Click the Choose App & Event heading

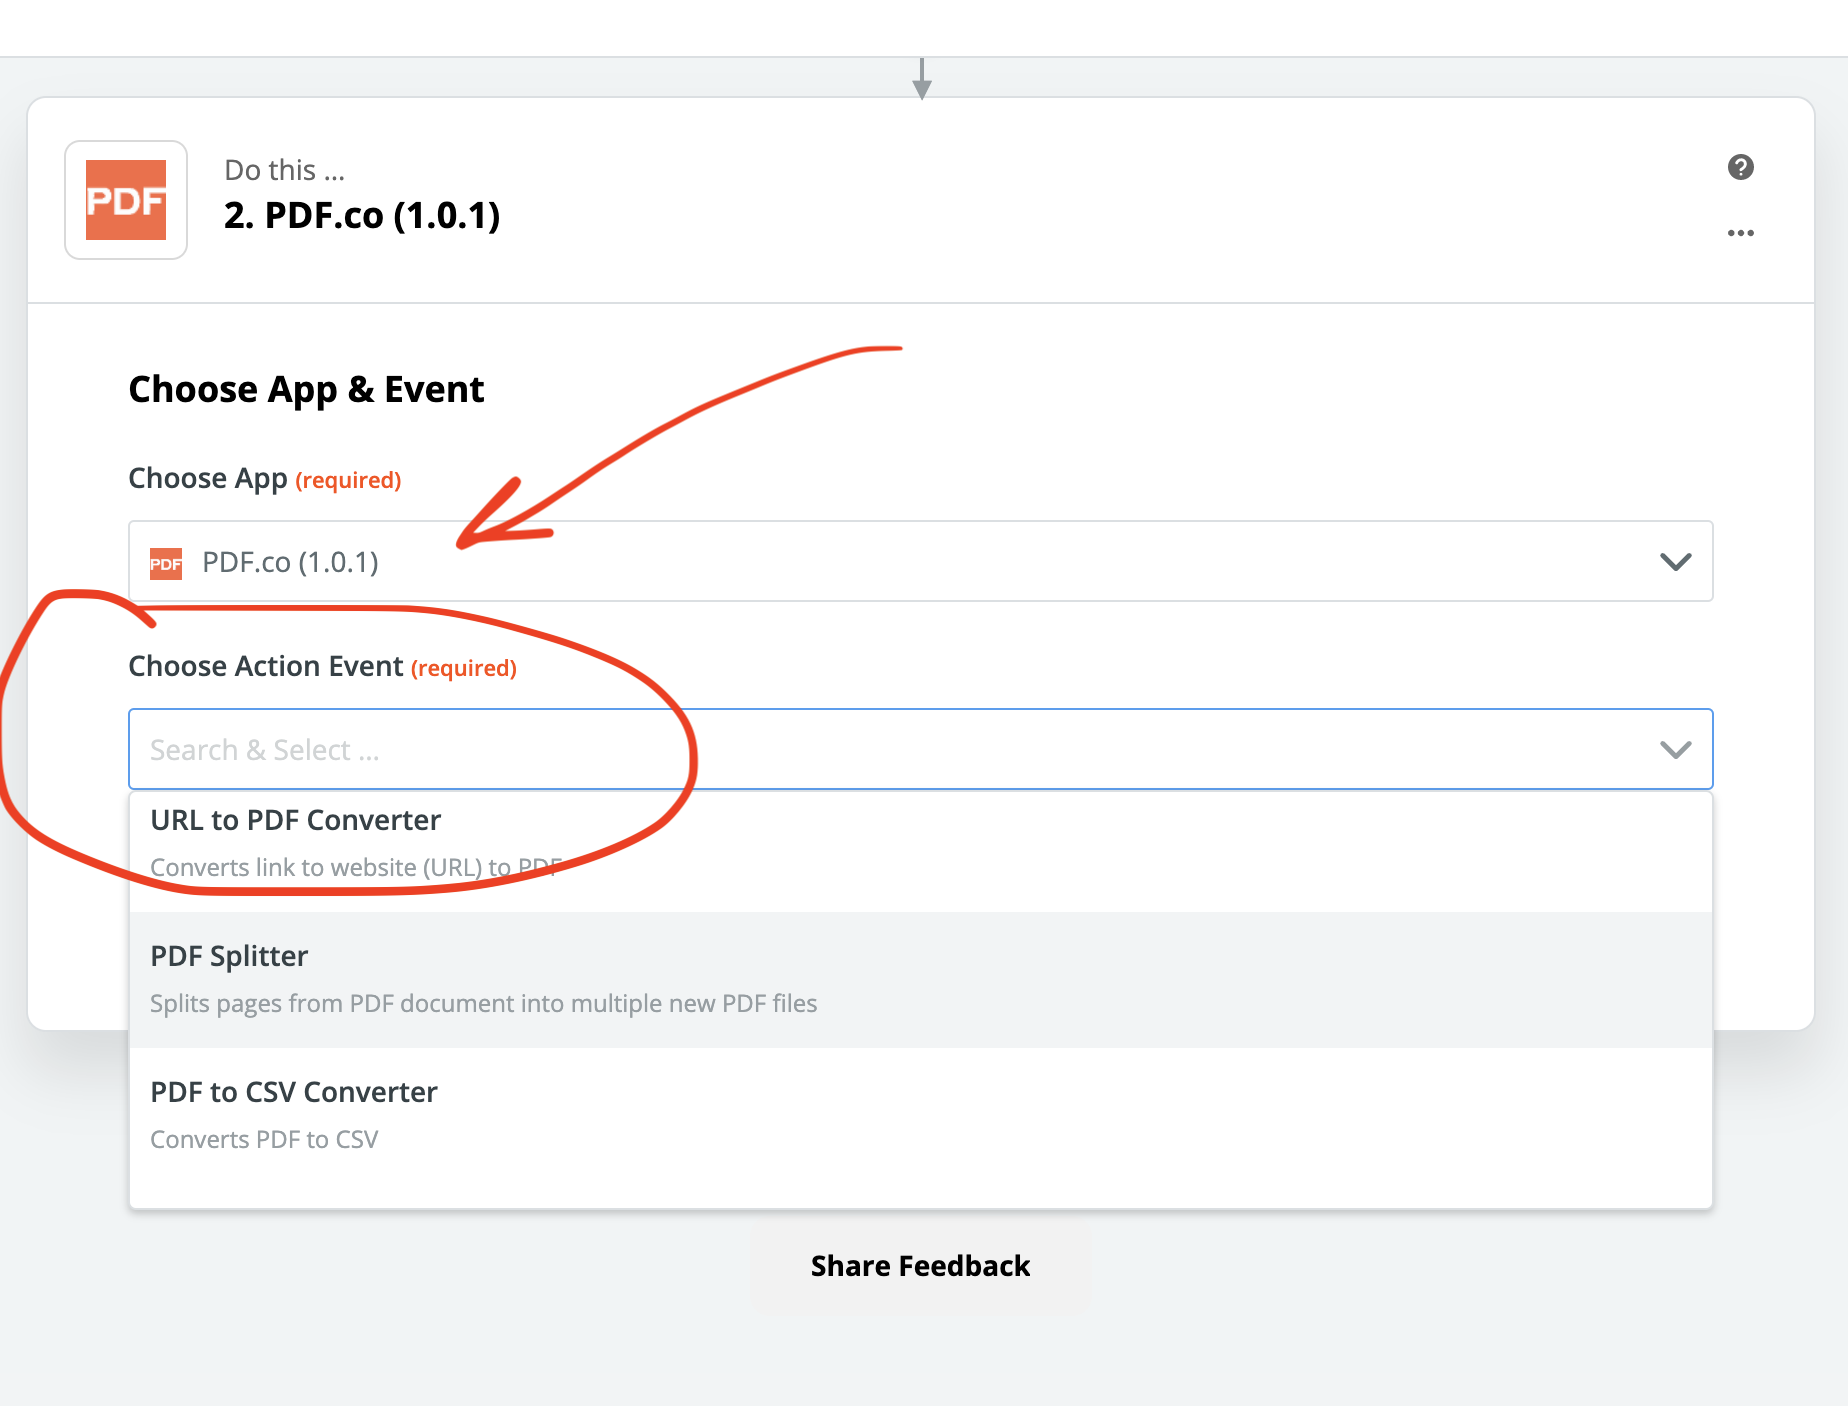click(x=306, y=389)
